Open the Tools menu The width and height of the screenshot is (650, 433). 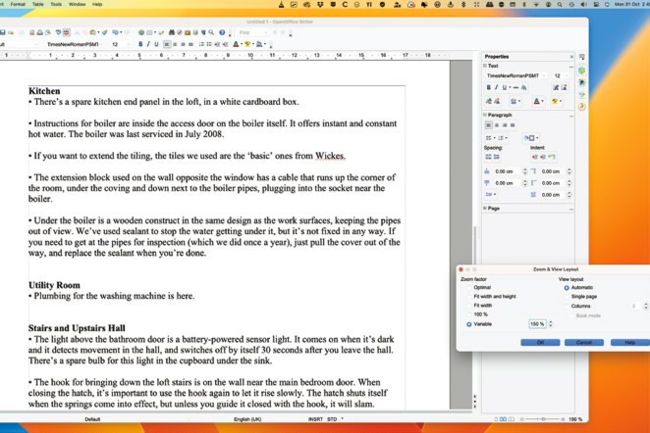tap(58, 4)
